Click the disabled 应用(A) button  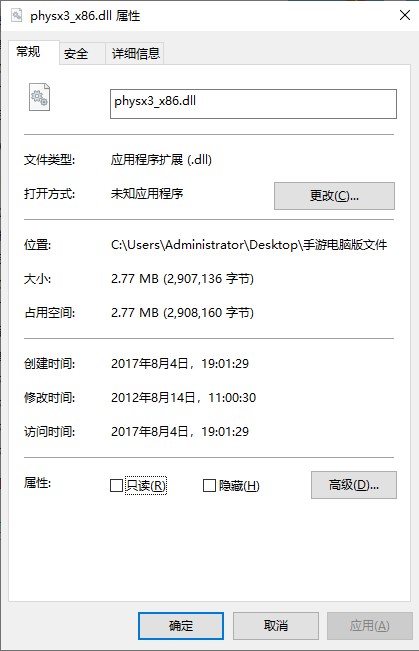(370, 626)
